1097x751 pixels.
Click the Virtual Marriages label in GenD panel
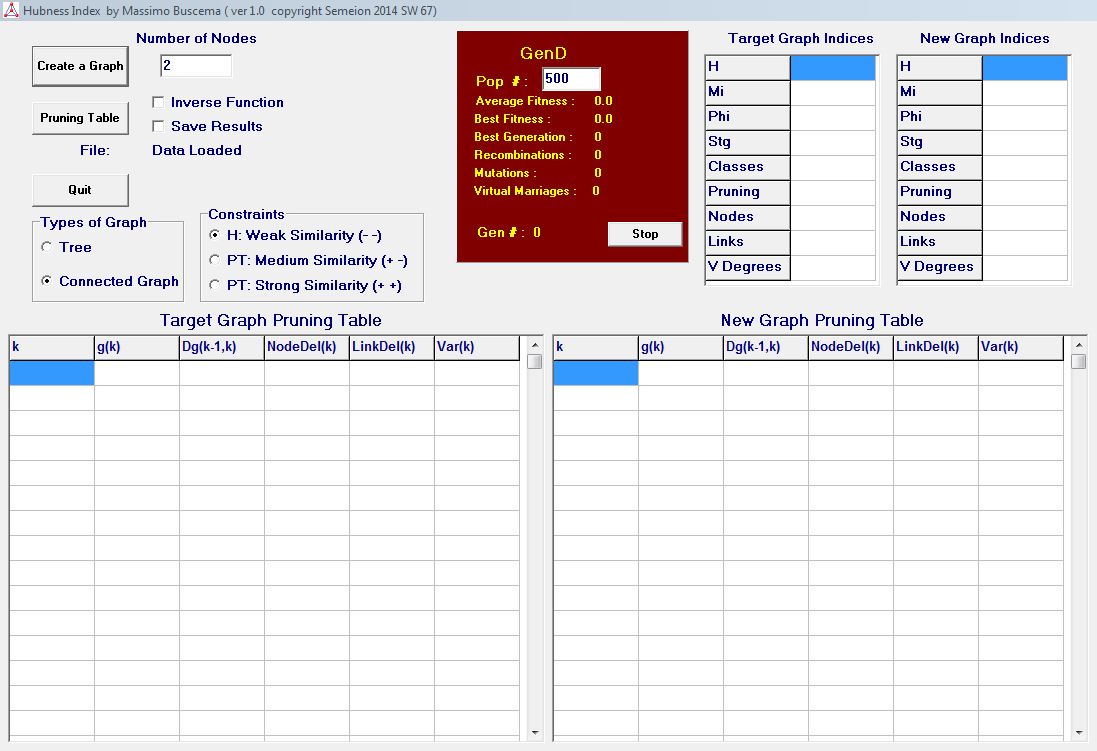click(x=525, y=190)
